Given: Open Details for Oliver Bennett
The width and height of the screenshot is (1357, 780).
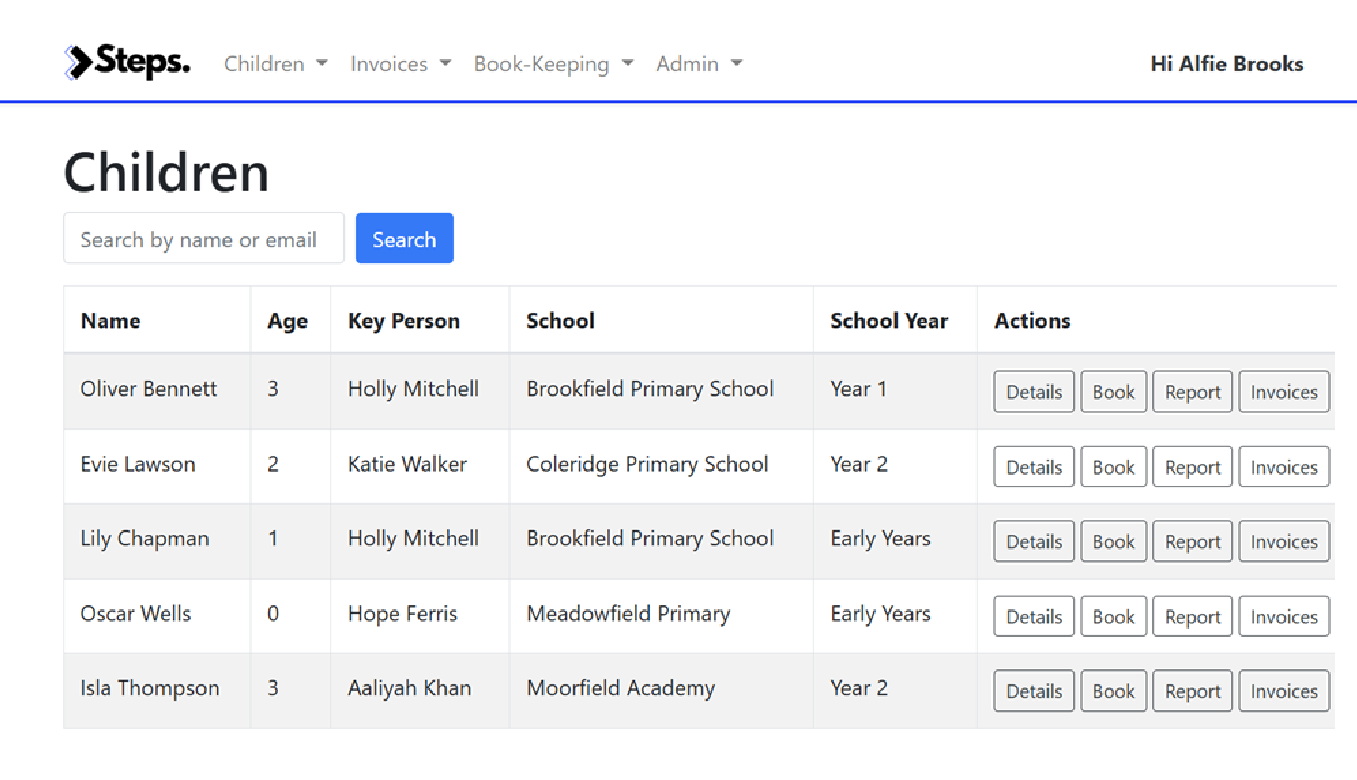Looking at the screenshot, I should 1033,392.
